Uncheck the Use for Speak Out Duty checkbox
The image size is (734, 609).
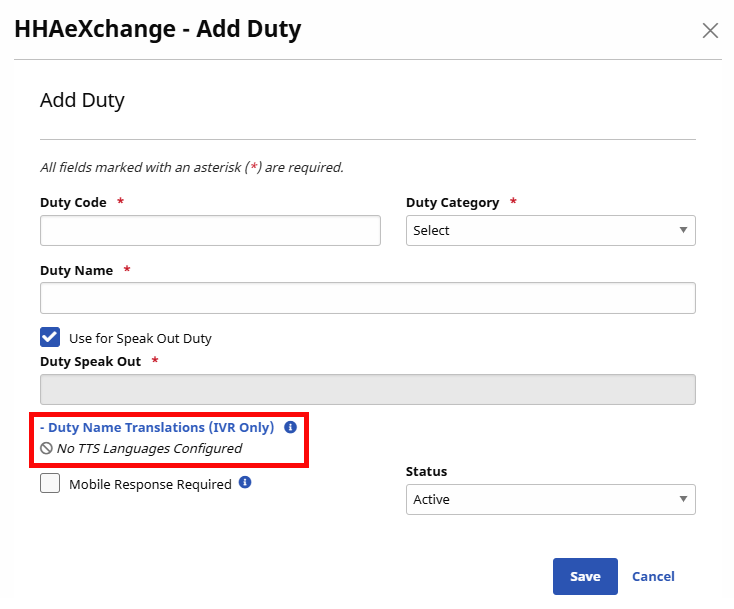50,337
